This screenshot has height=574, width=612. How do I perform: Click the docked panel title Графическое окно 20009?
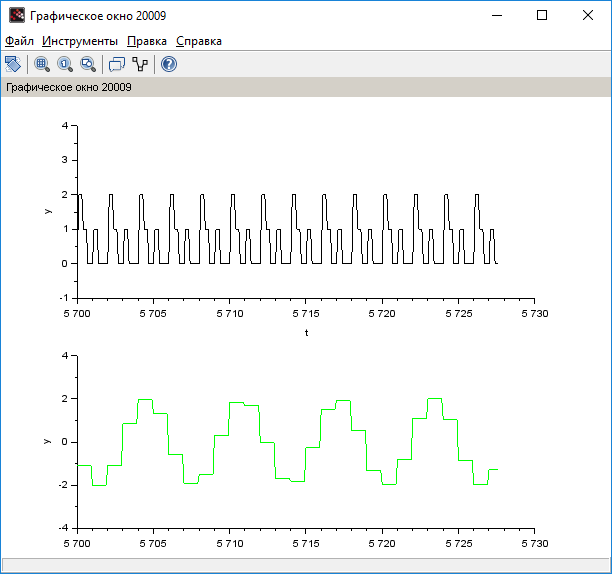[69, 87]
